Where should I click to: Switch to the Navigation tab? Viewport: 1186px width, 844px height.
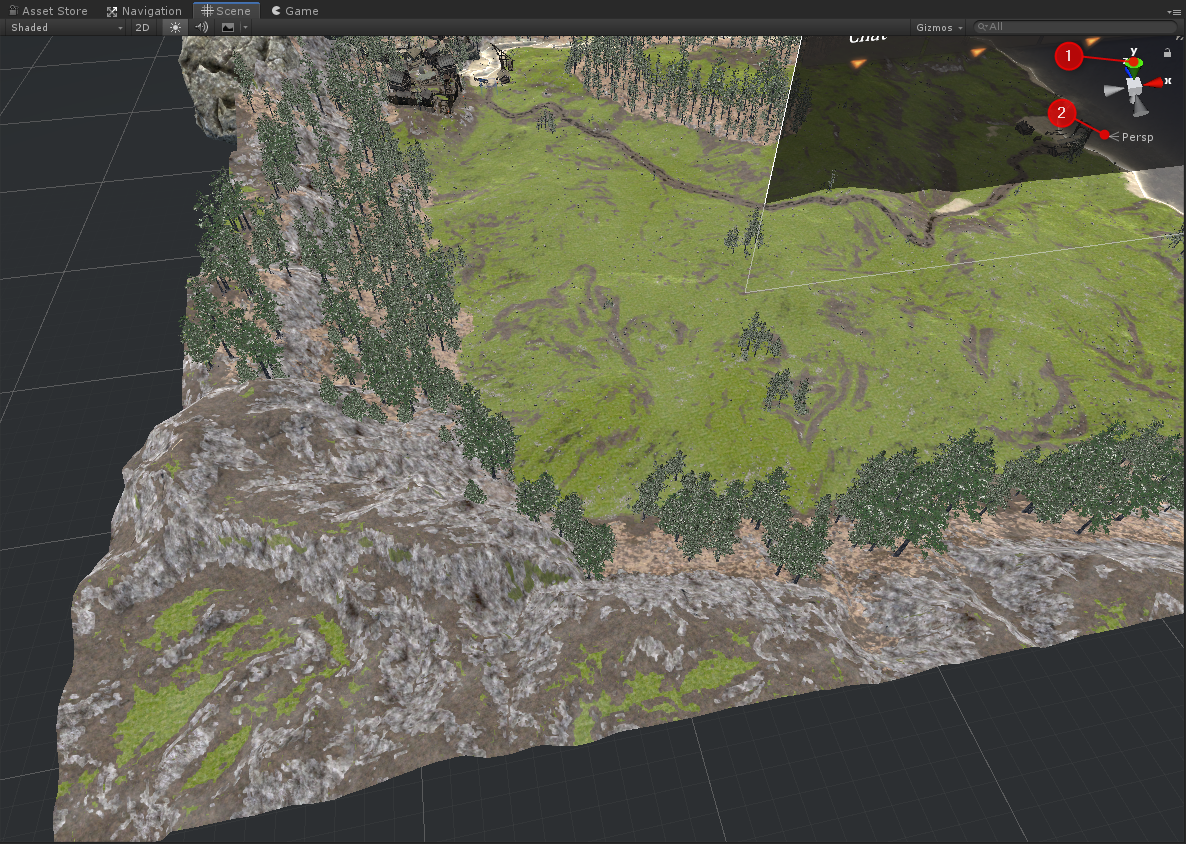144,11
